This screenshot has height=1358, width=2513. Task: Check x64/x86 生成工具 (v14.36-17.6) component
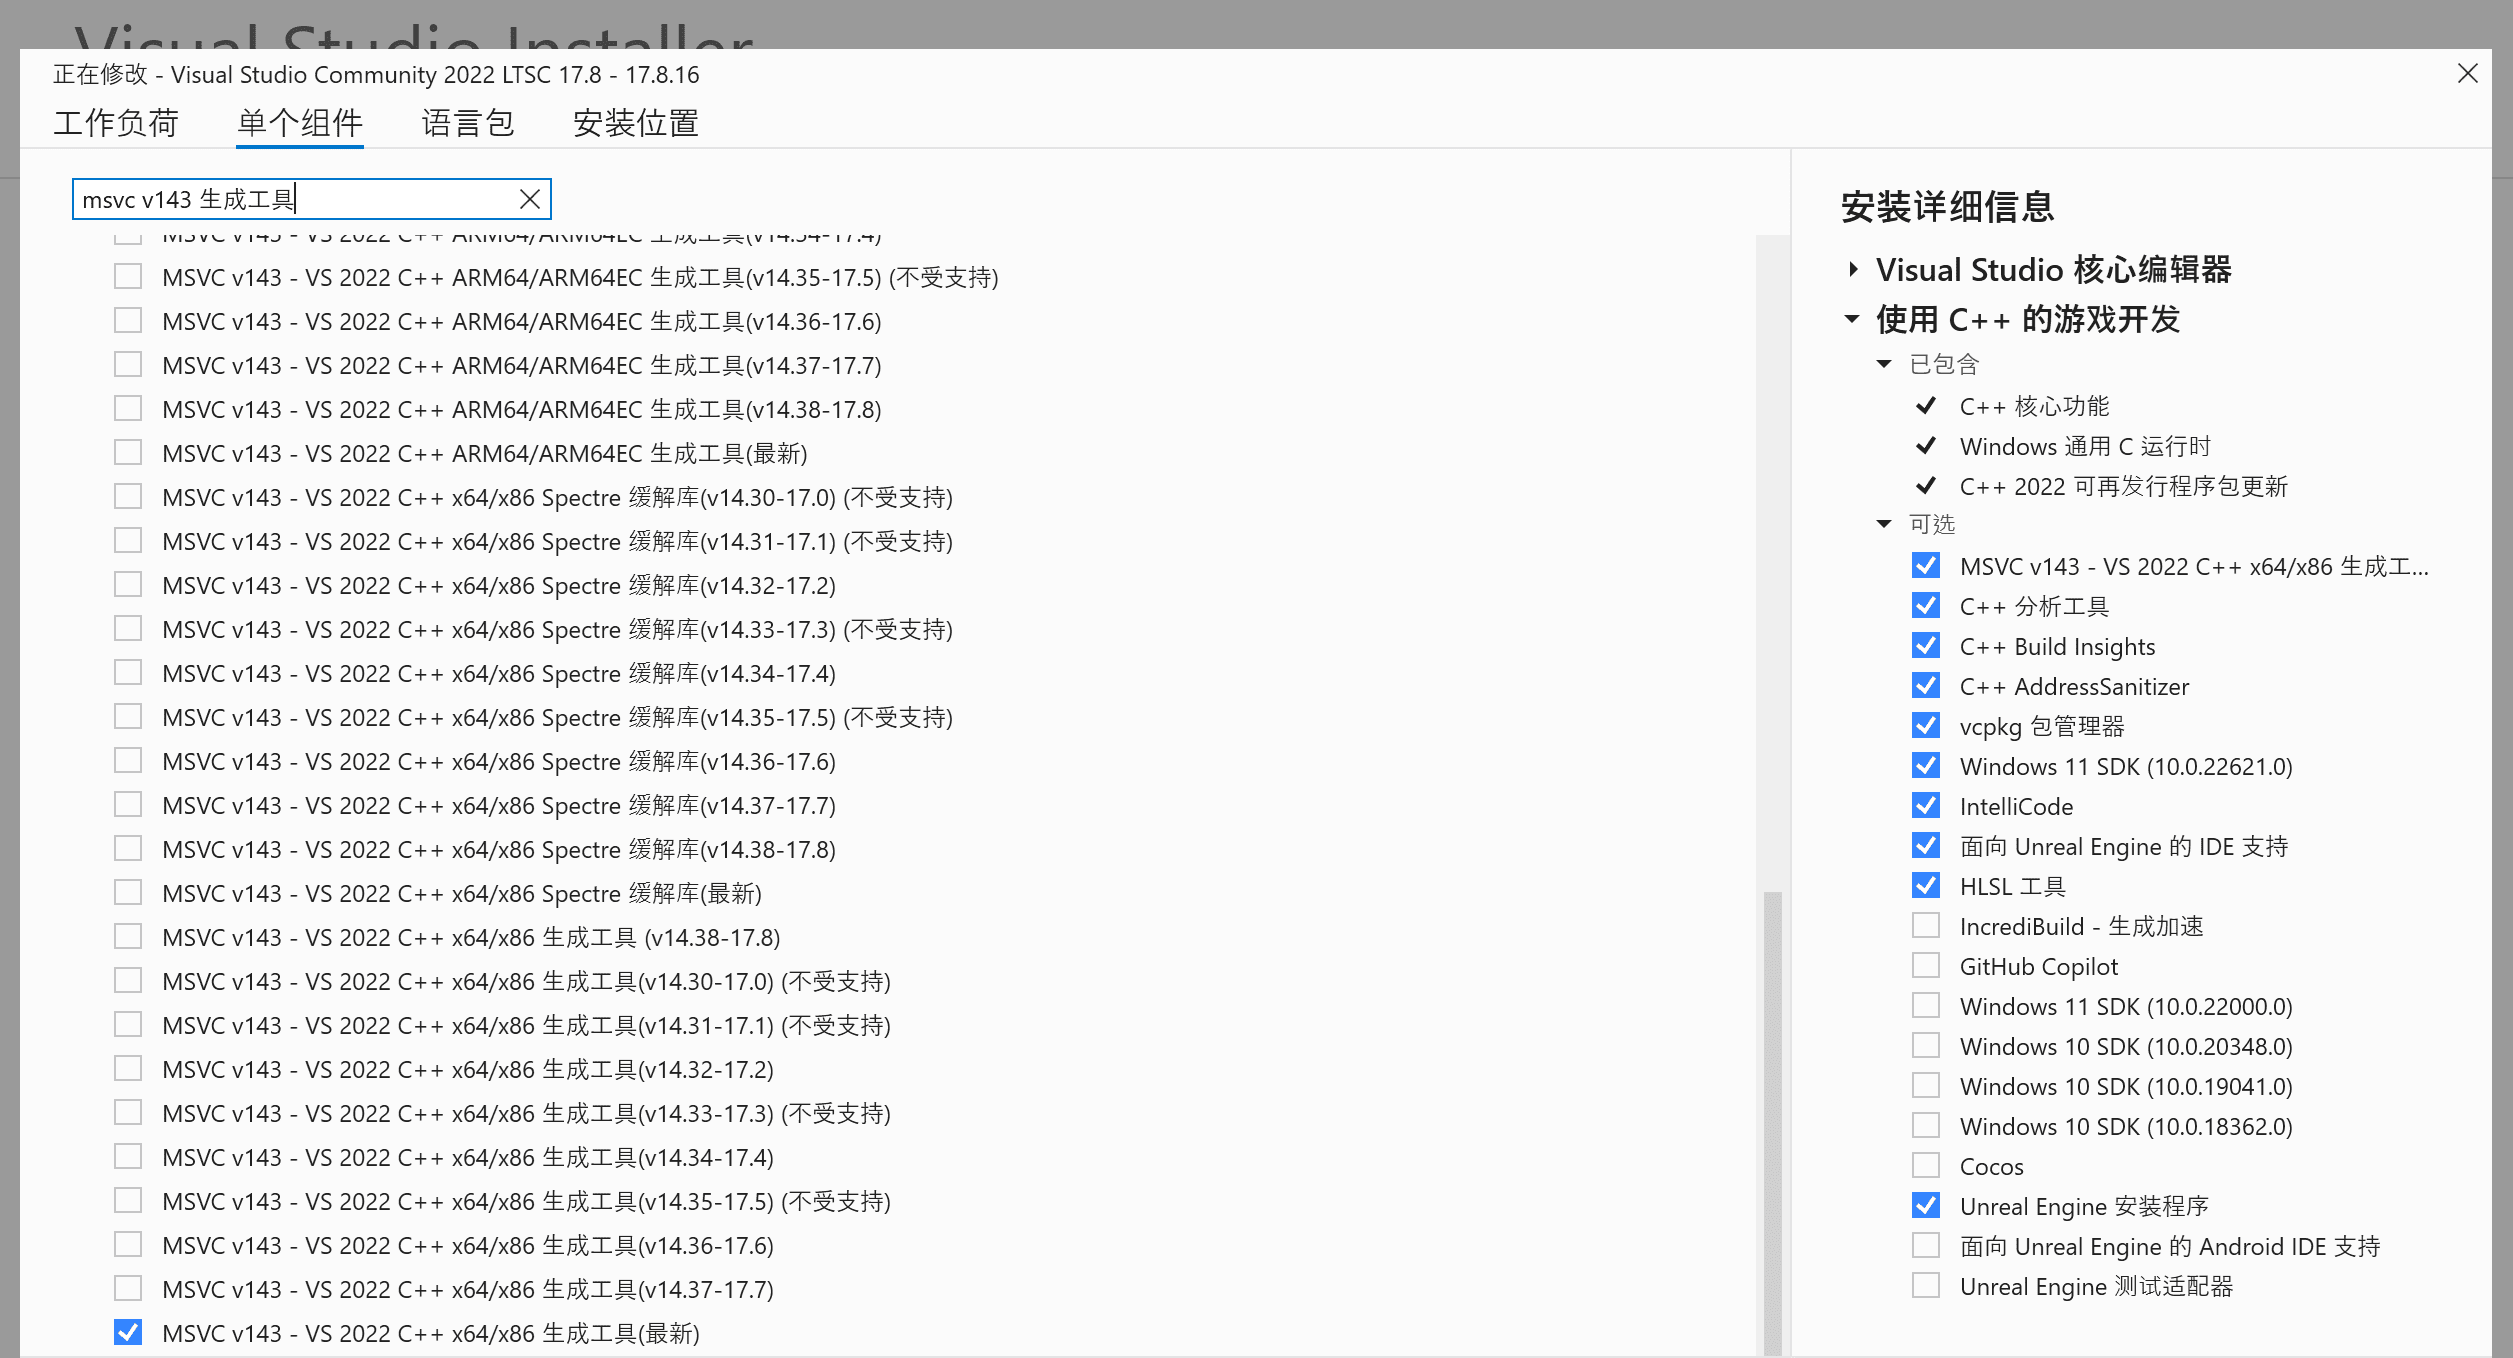[128, 1244]
